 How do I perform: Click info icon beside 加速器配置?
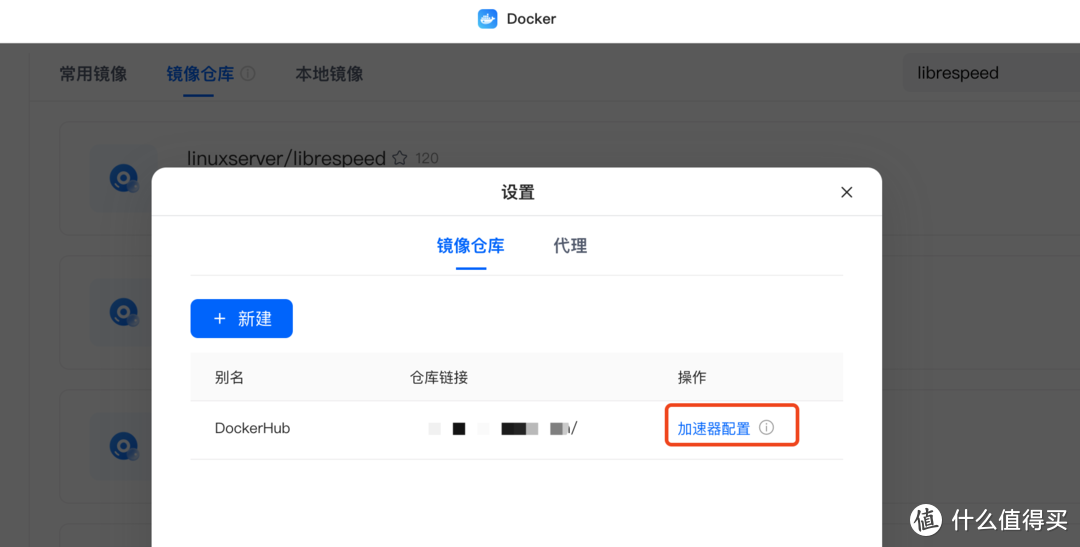coord(766,427)
